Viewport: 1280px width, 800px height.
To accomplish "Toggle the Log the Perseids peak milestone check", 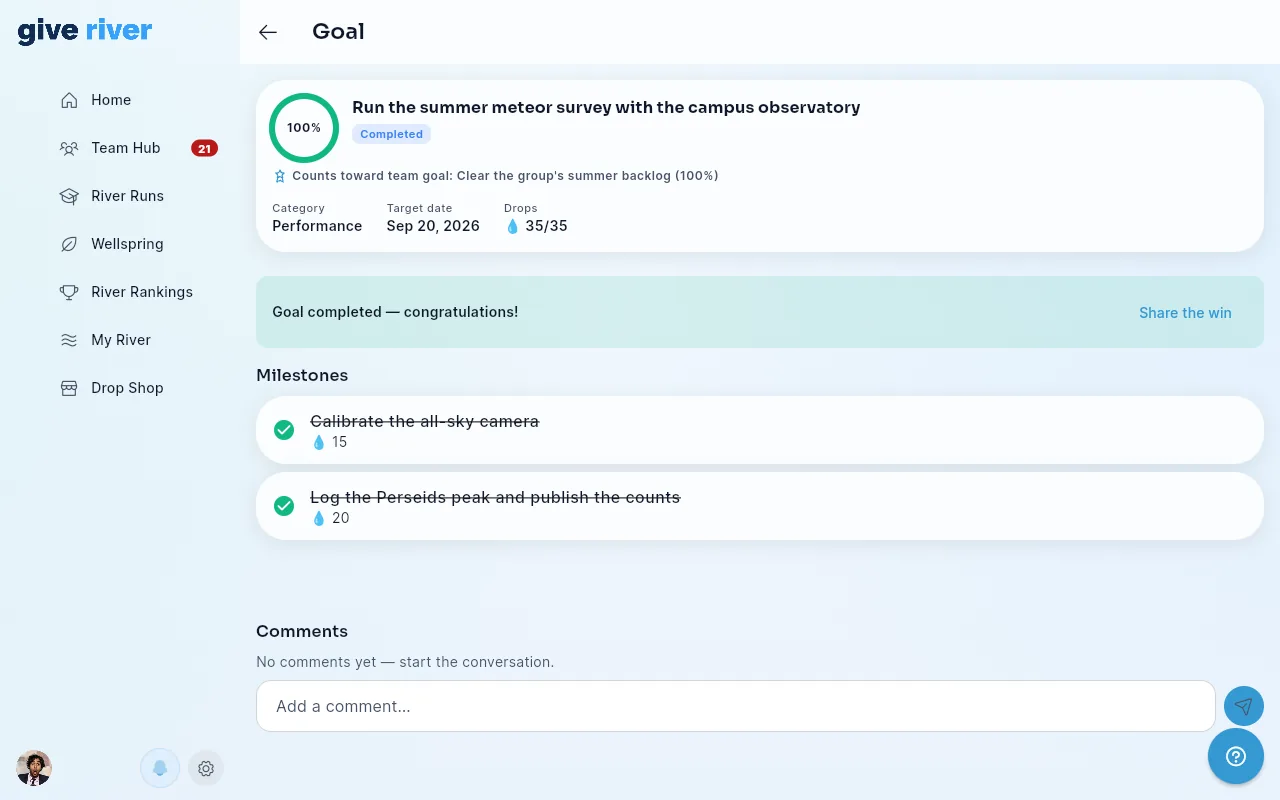I will tap(284, 506).
